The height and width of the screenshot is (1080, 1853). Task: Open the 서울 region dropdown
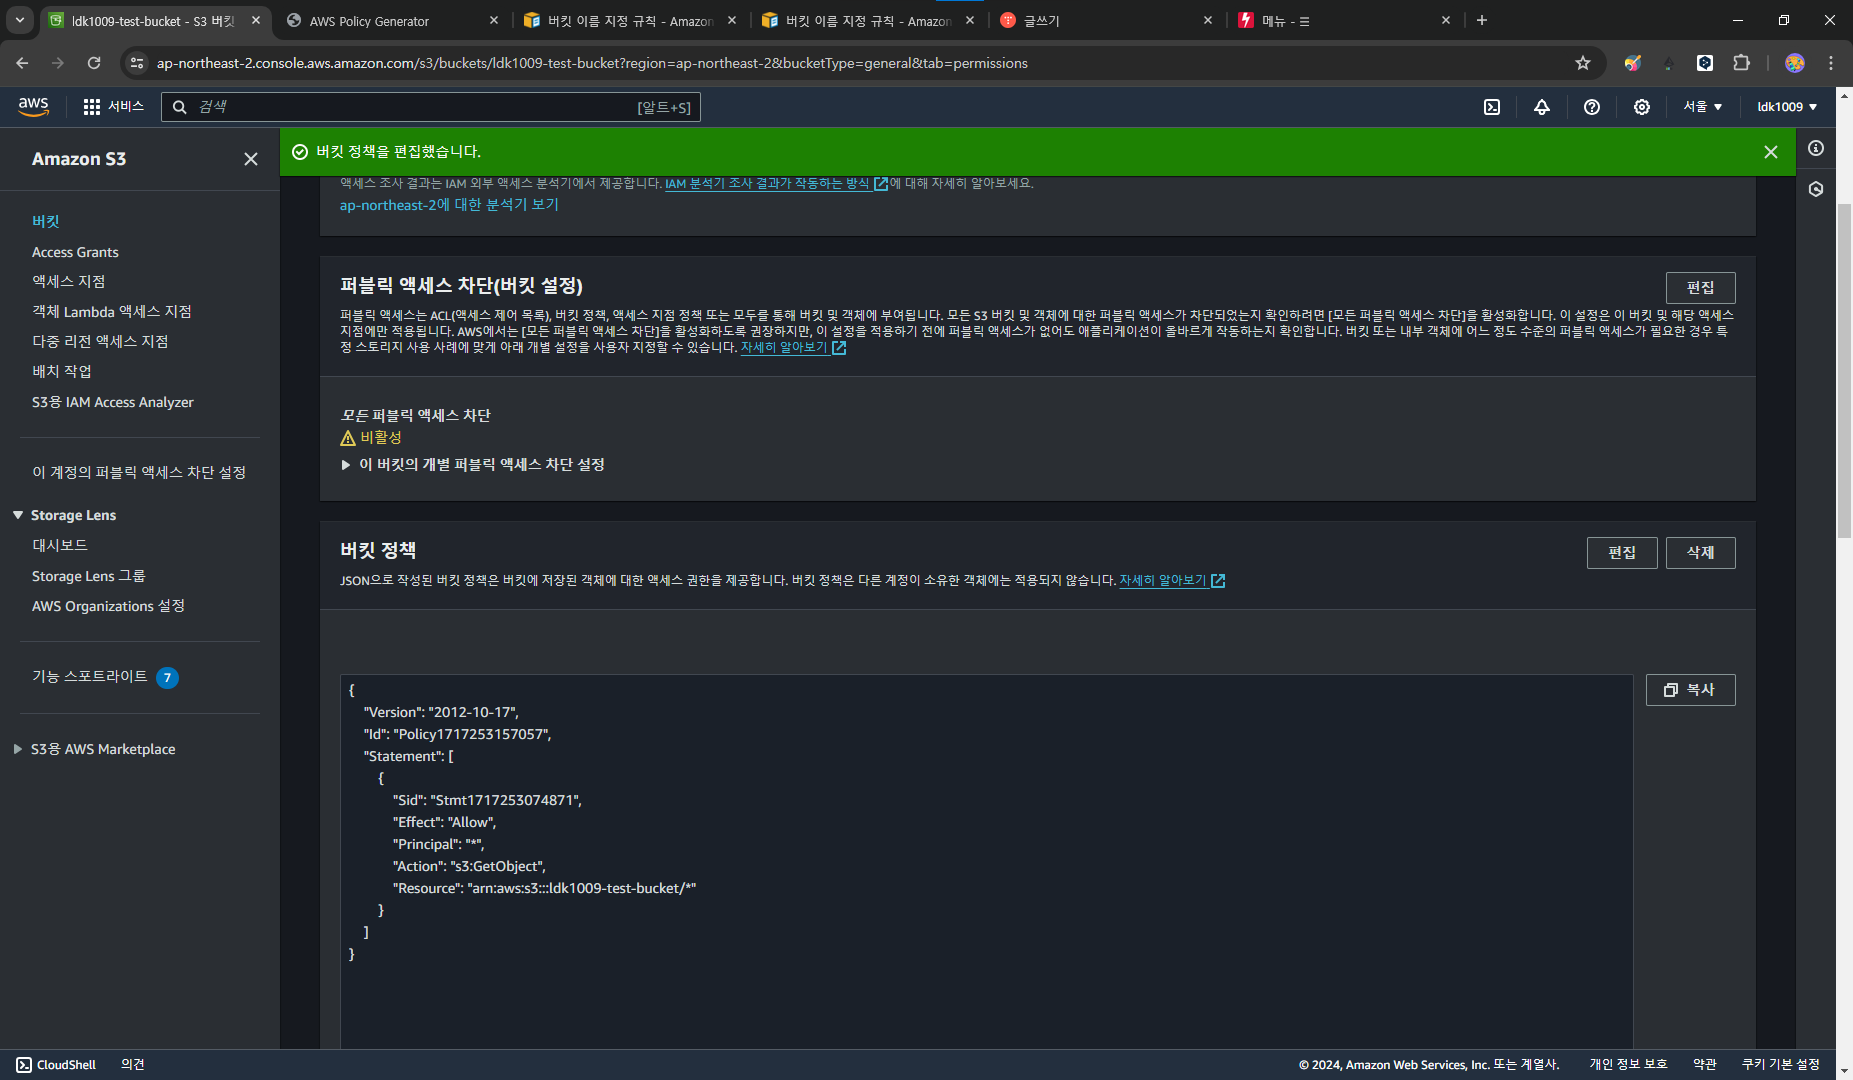[x=1702, y=107]
